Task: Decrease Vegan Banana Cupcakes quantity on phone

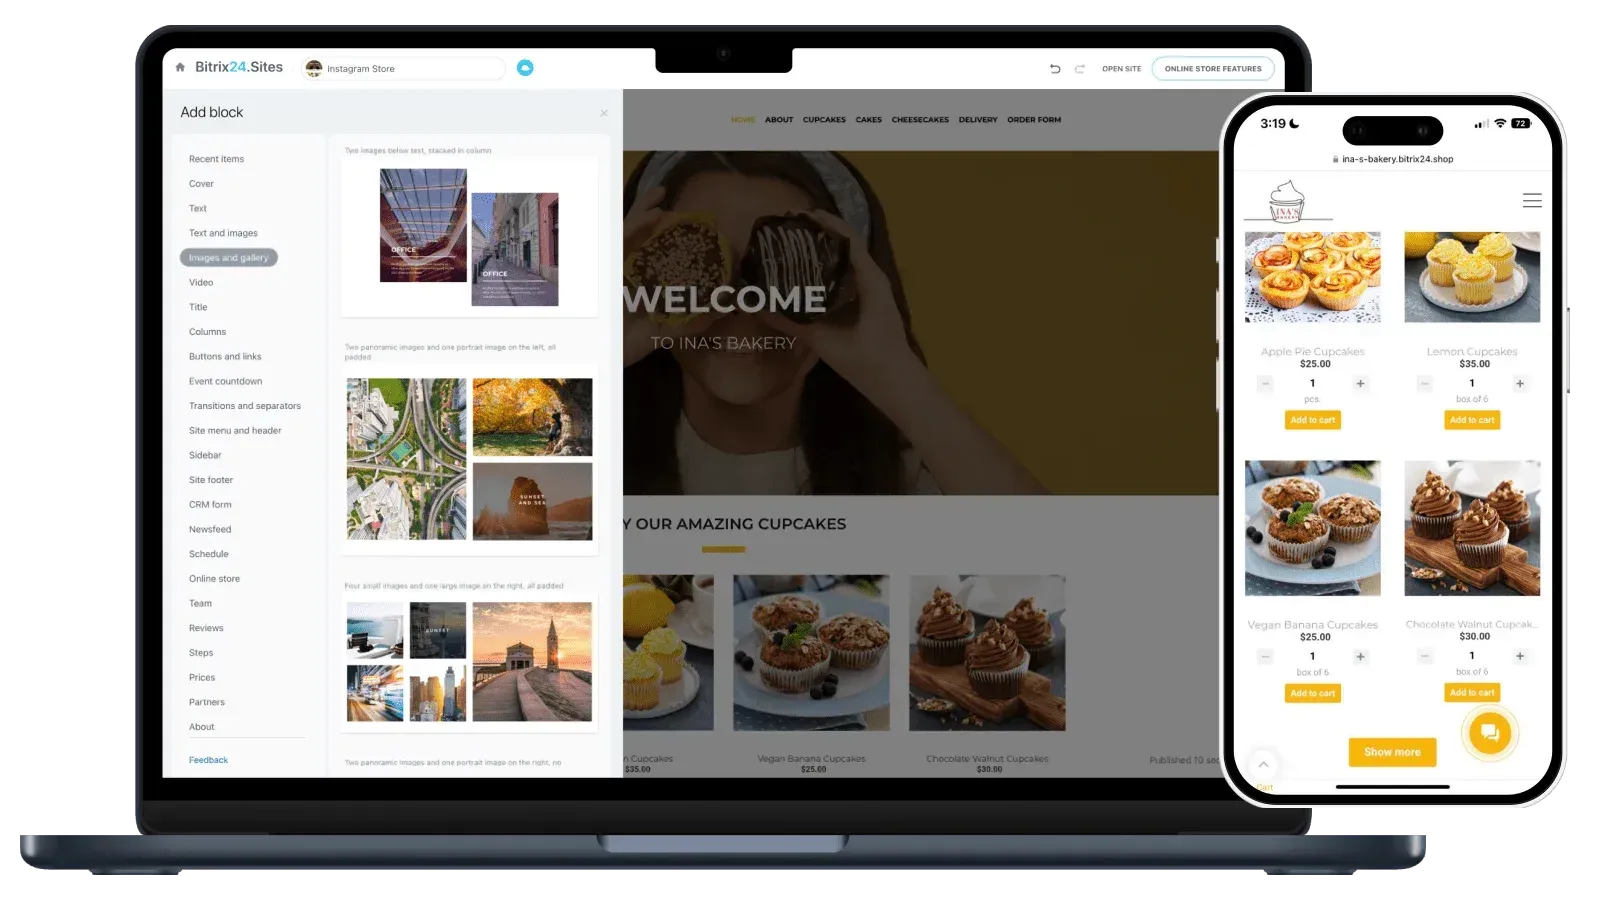Action: click(1265, 657)
